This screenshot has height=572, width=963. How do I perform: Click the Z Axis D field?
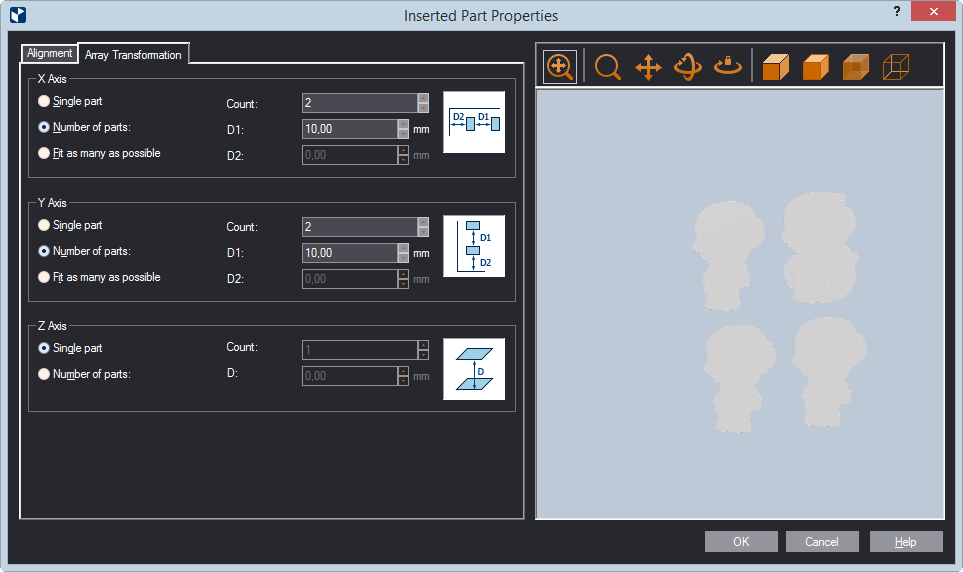[x=351, y=375]
